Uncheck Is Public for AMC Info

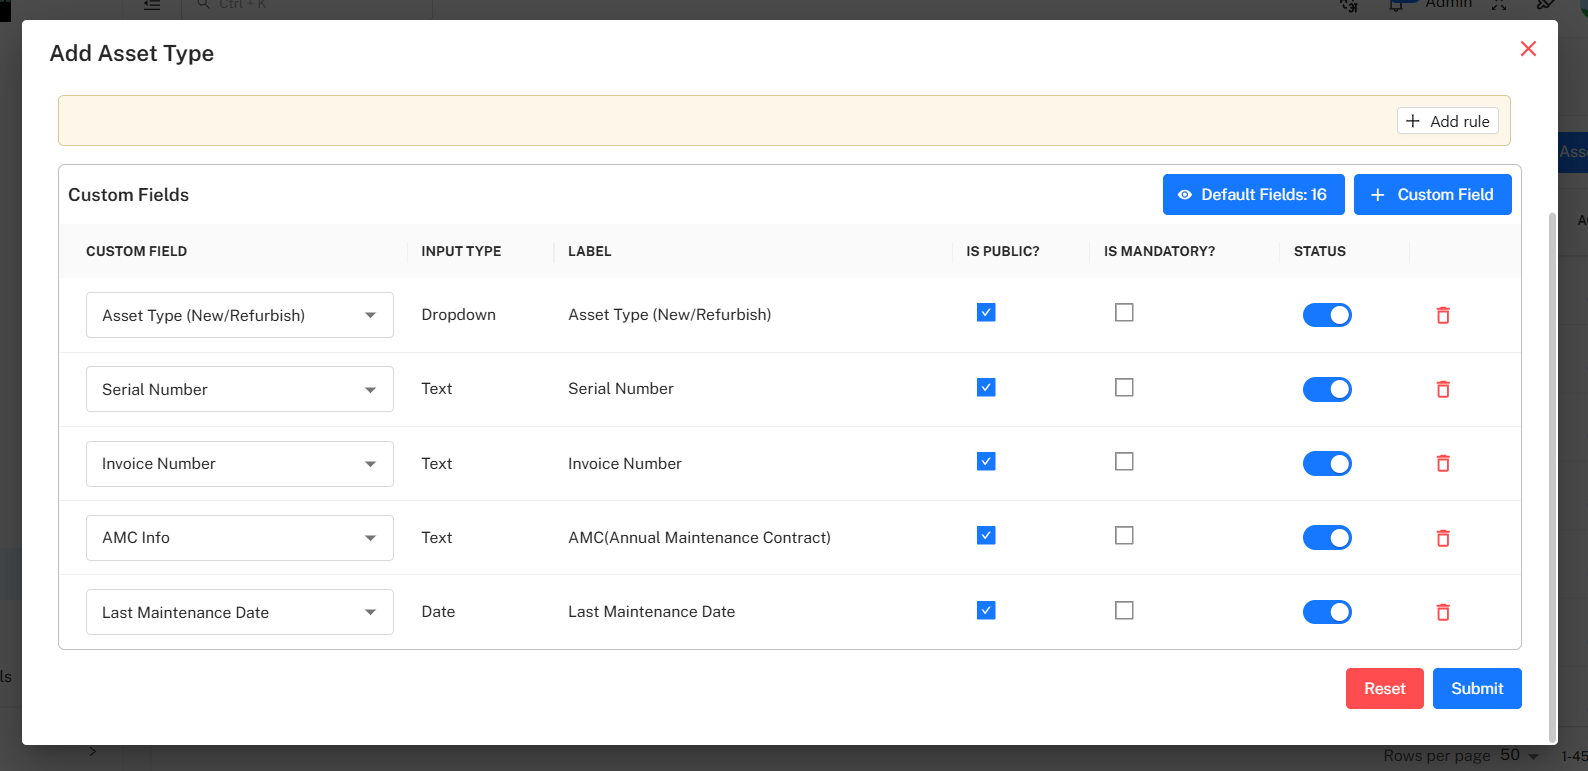tap(986, 535)
